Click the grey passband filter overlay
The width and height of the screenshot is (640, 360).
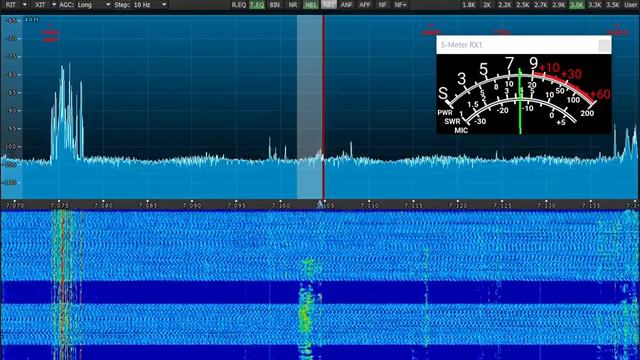click(309, 107)
